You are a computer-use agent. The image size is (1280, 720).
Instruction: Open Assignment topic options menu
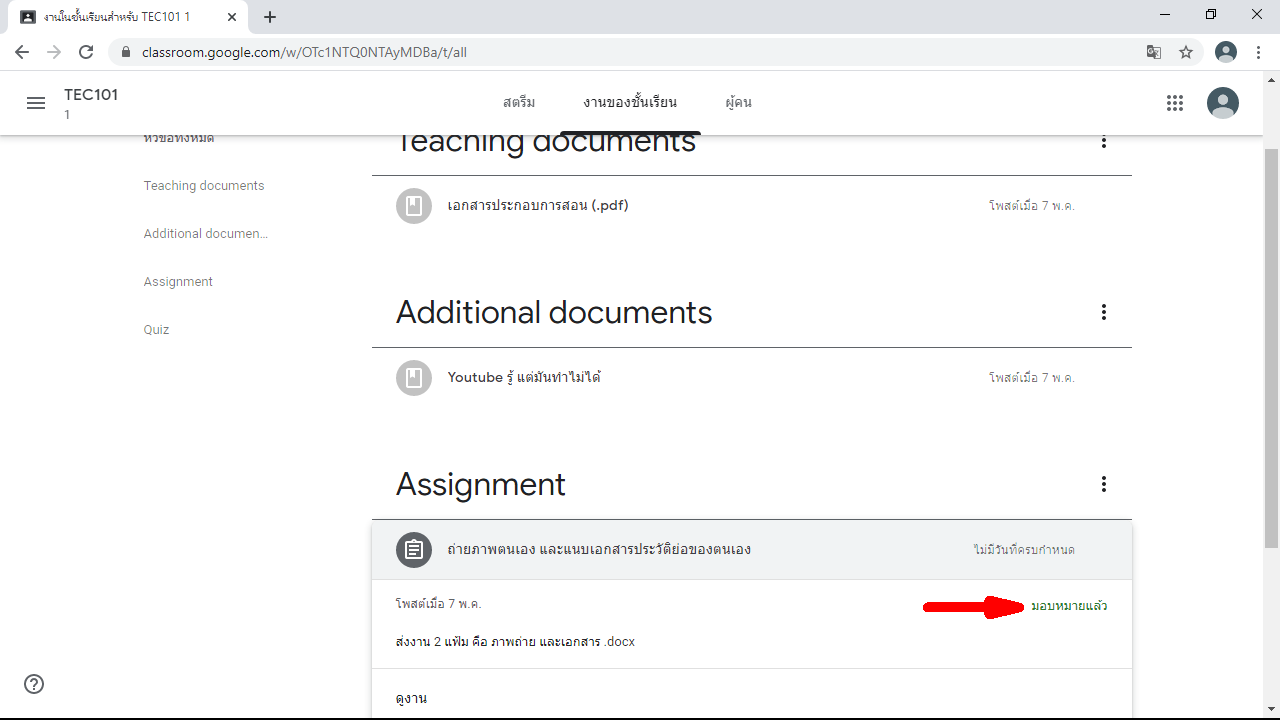tap(1104, 485)
